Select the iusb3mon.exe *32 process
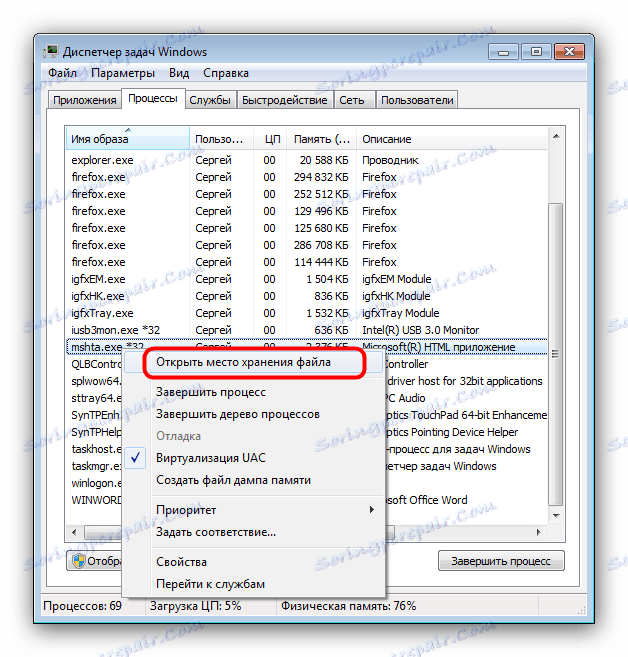Viewport: 628px width, 657px height. [x=307, y=330]
